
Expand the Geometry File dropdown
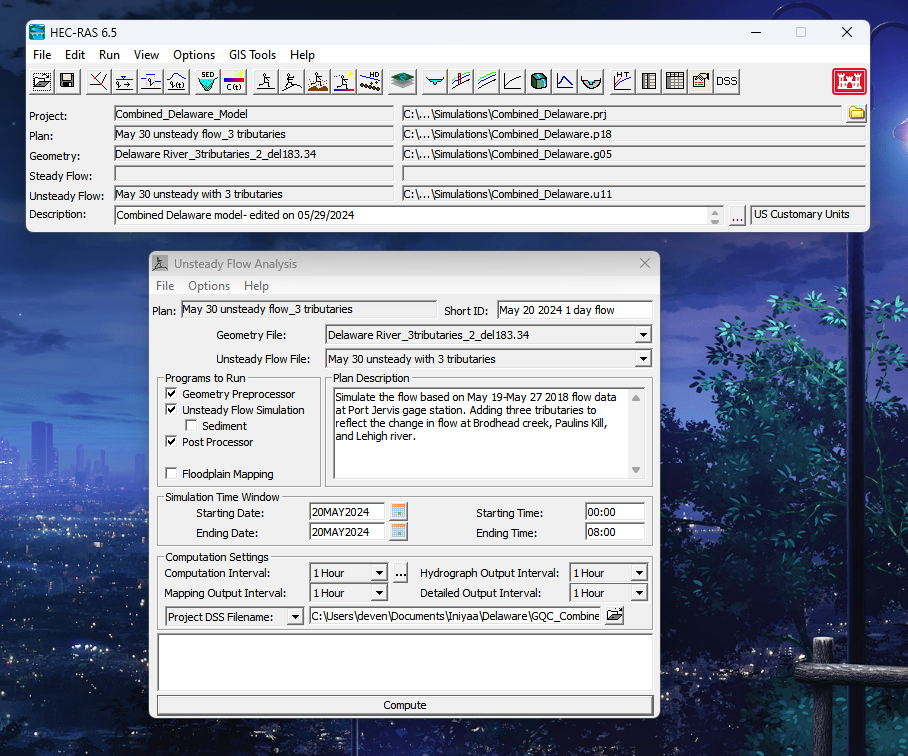coord(643,335)
